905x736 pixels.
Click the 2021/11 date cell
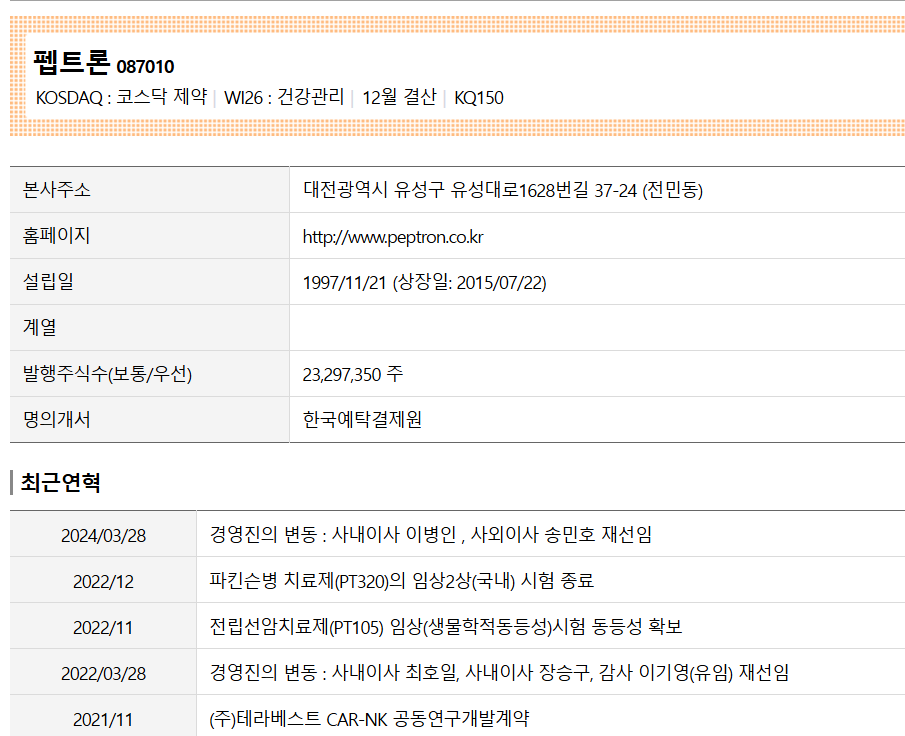pos(103,718)
